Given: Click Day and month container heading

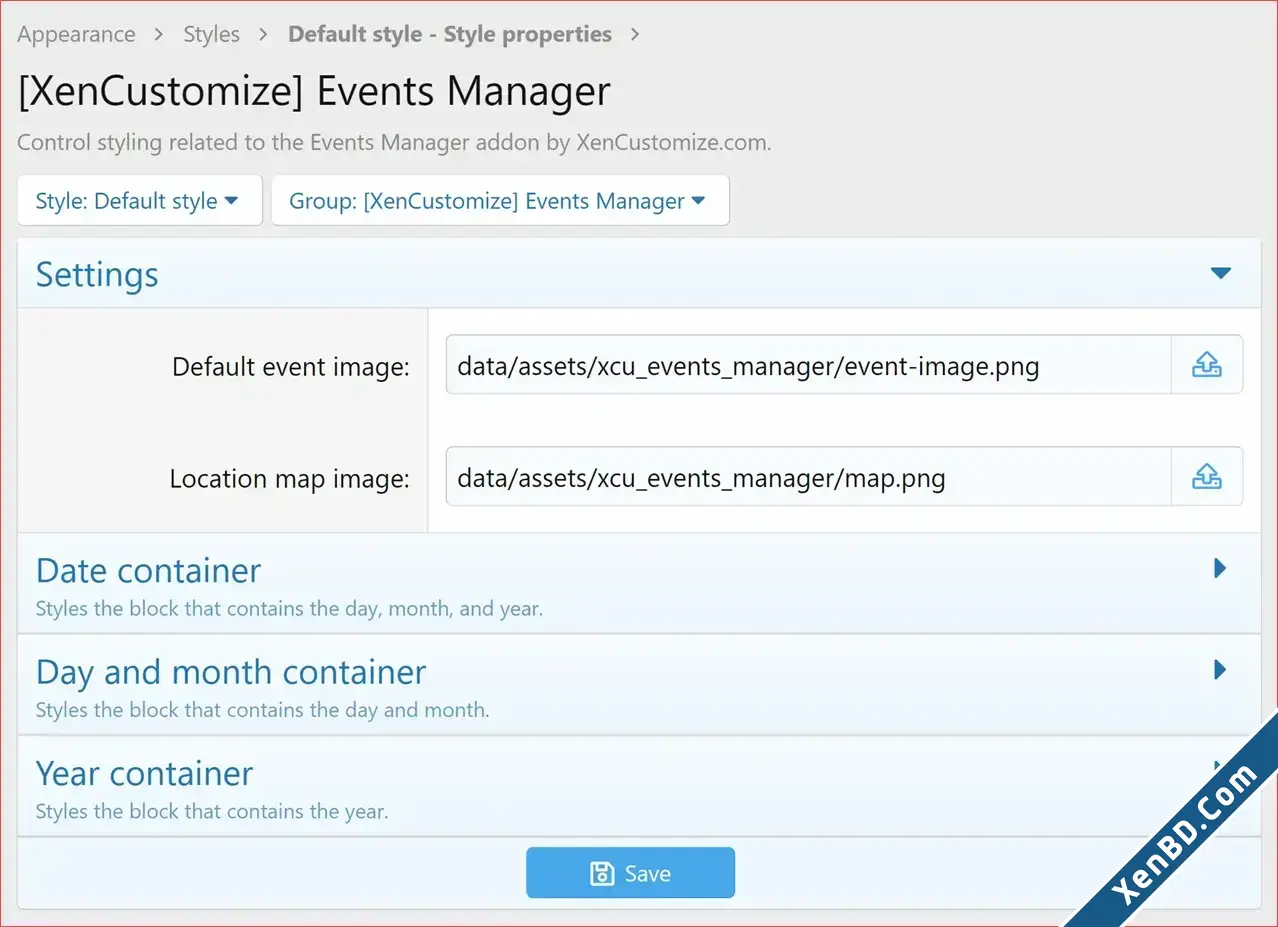Looking at the screenshot, I should [x=231, y=672].
